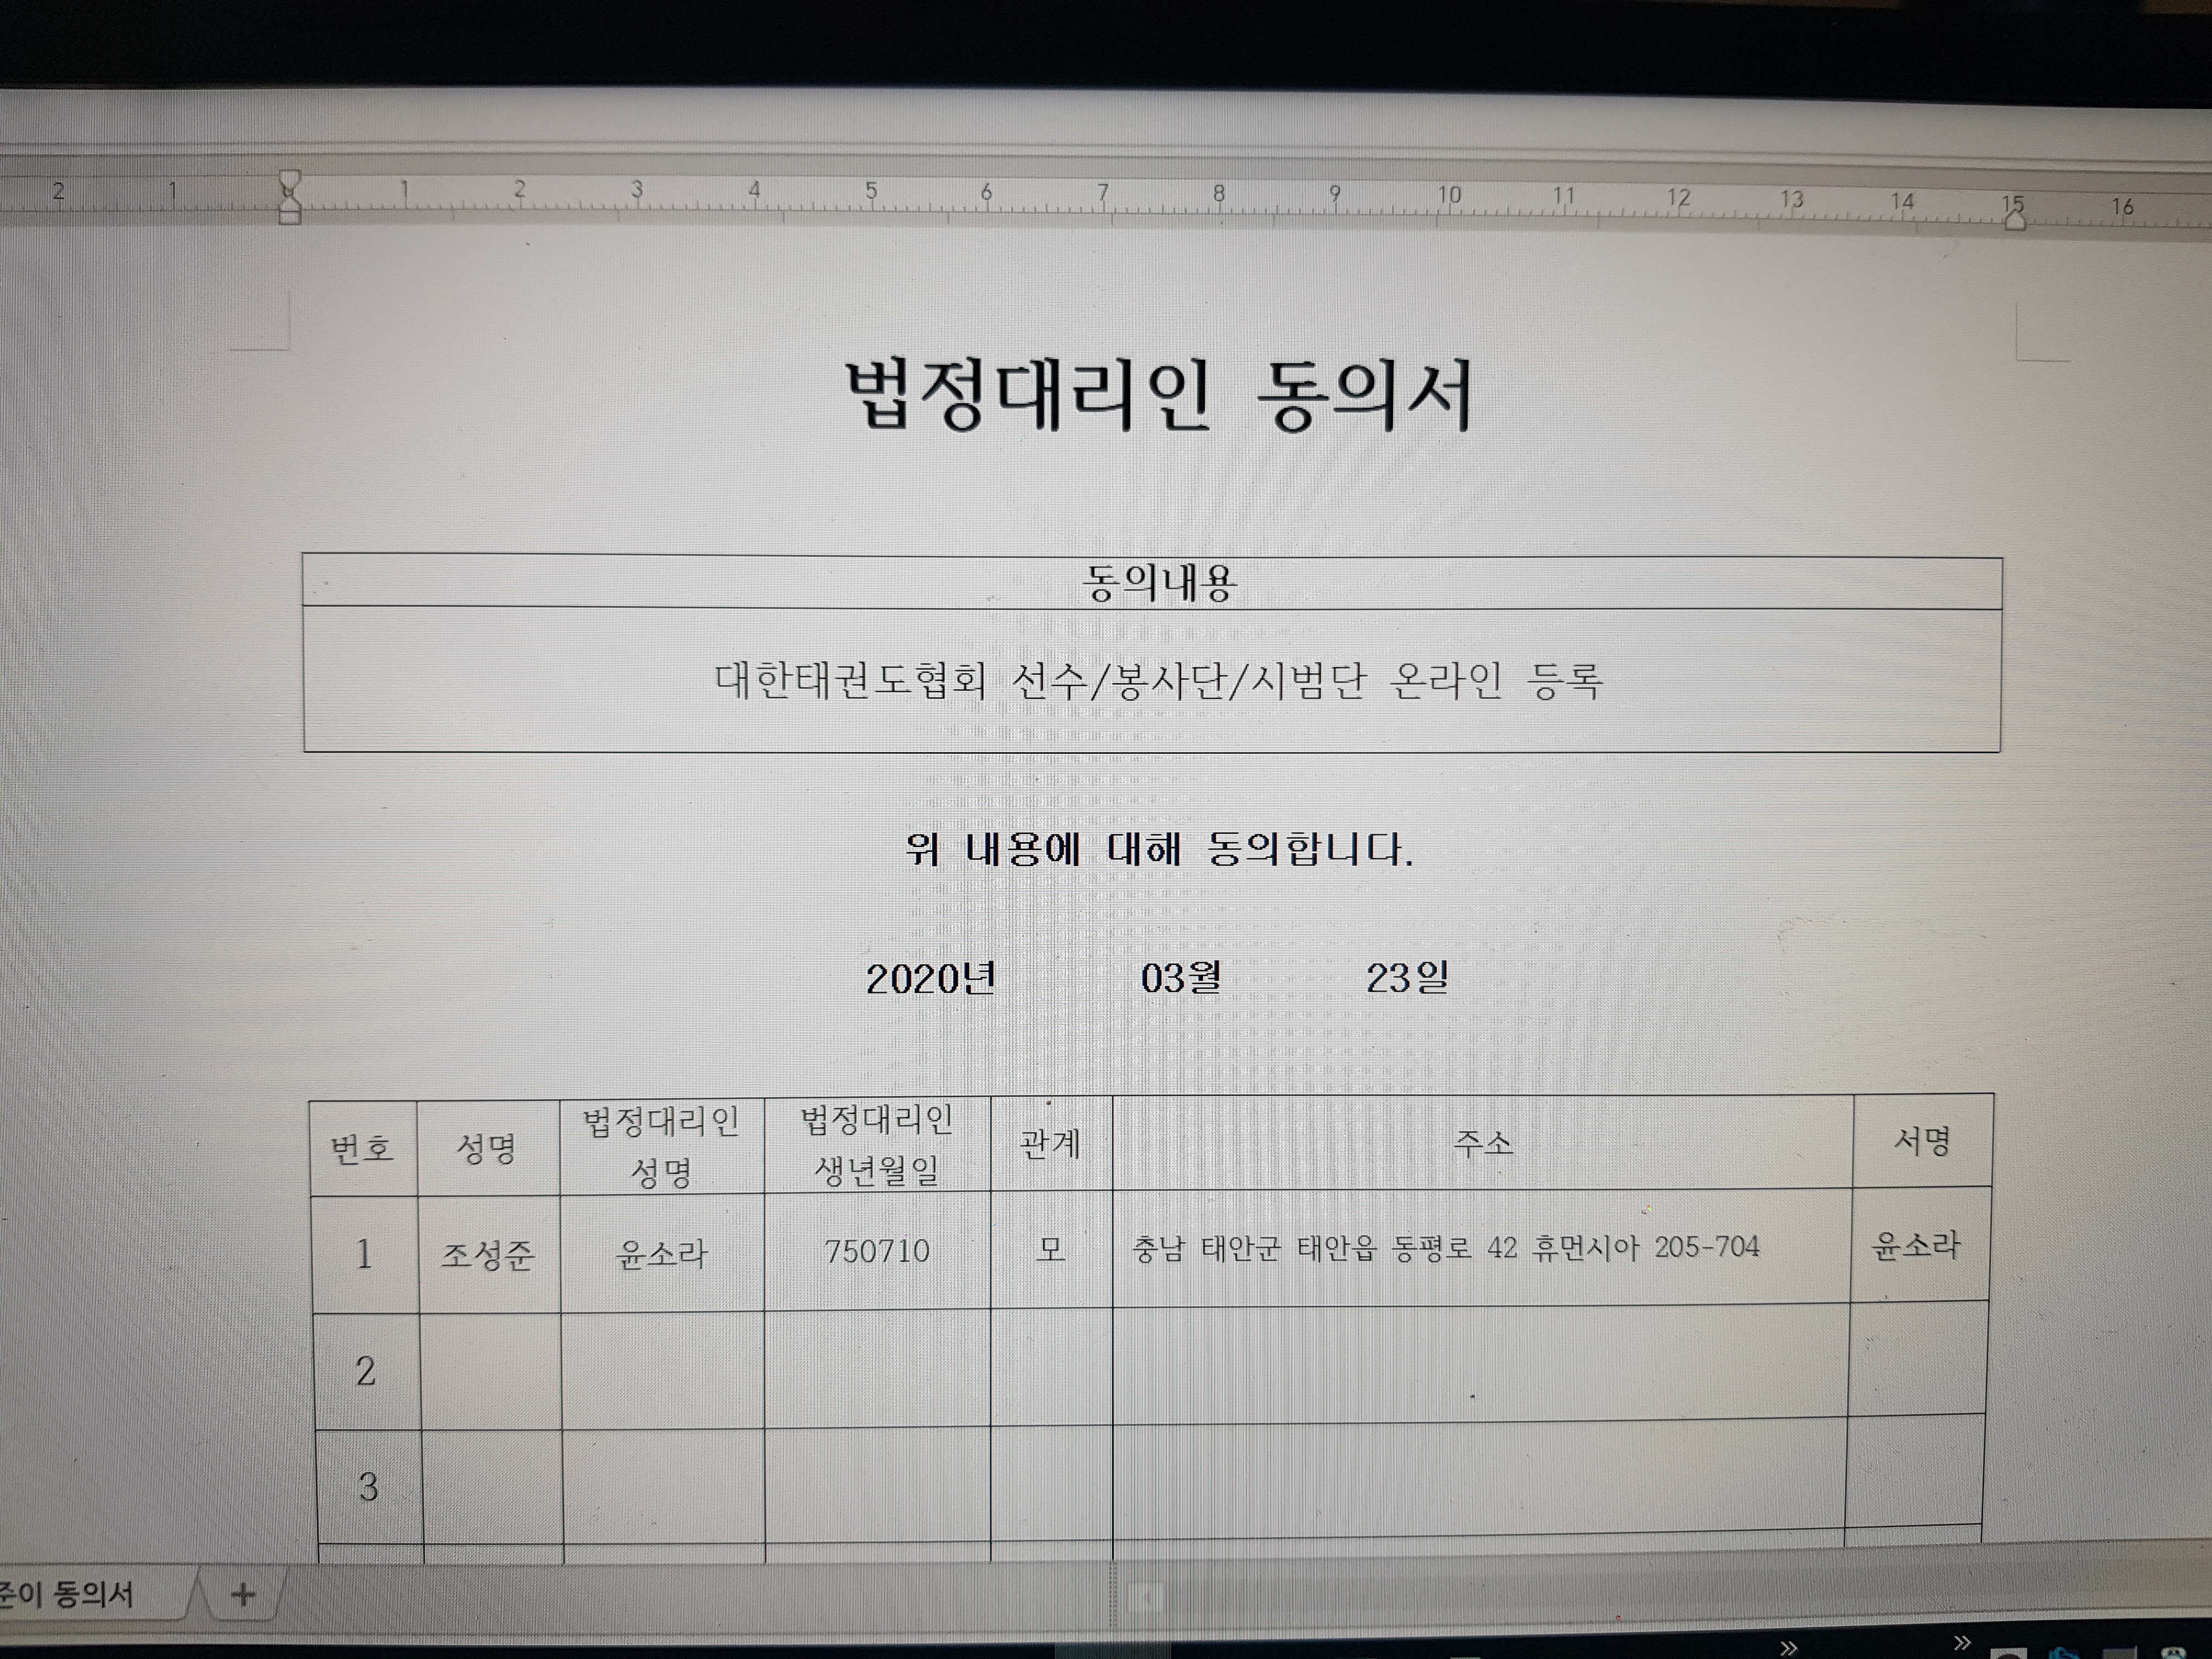Click the row number 2 cell
The width and height of the screenshot is (2212, 1659).
pos(366,1371)
